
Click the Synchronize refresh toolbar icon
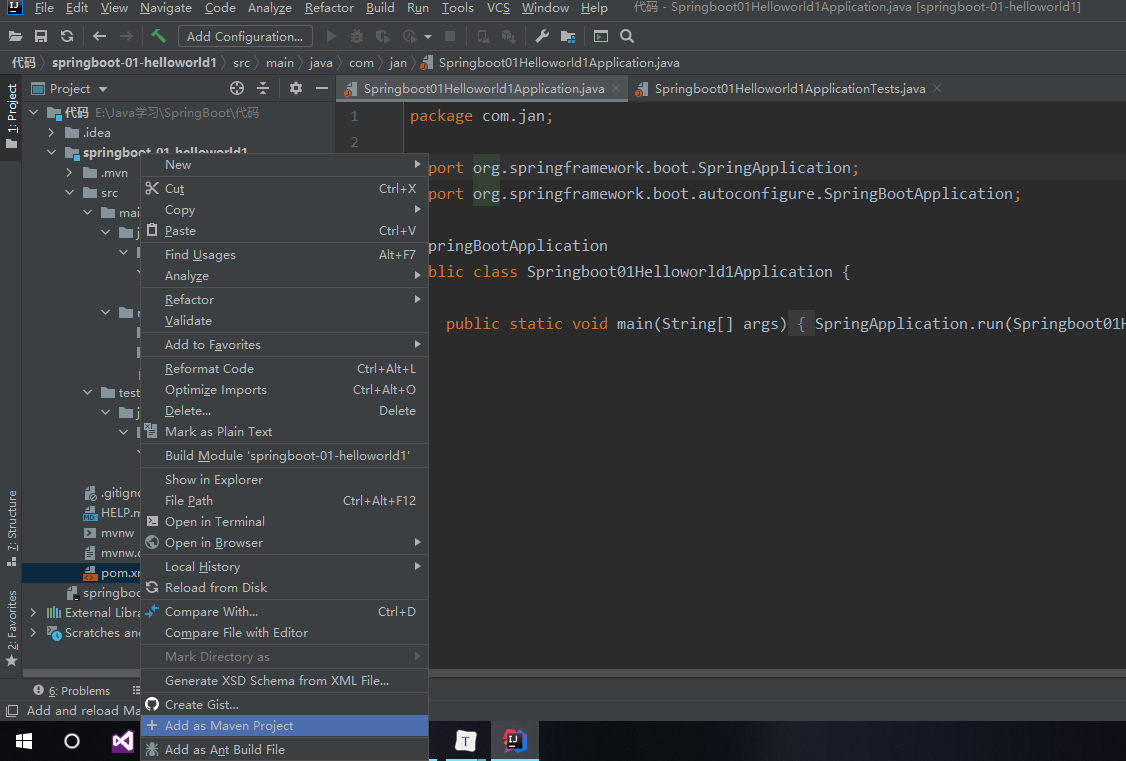coord(67,37)
